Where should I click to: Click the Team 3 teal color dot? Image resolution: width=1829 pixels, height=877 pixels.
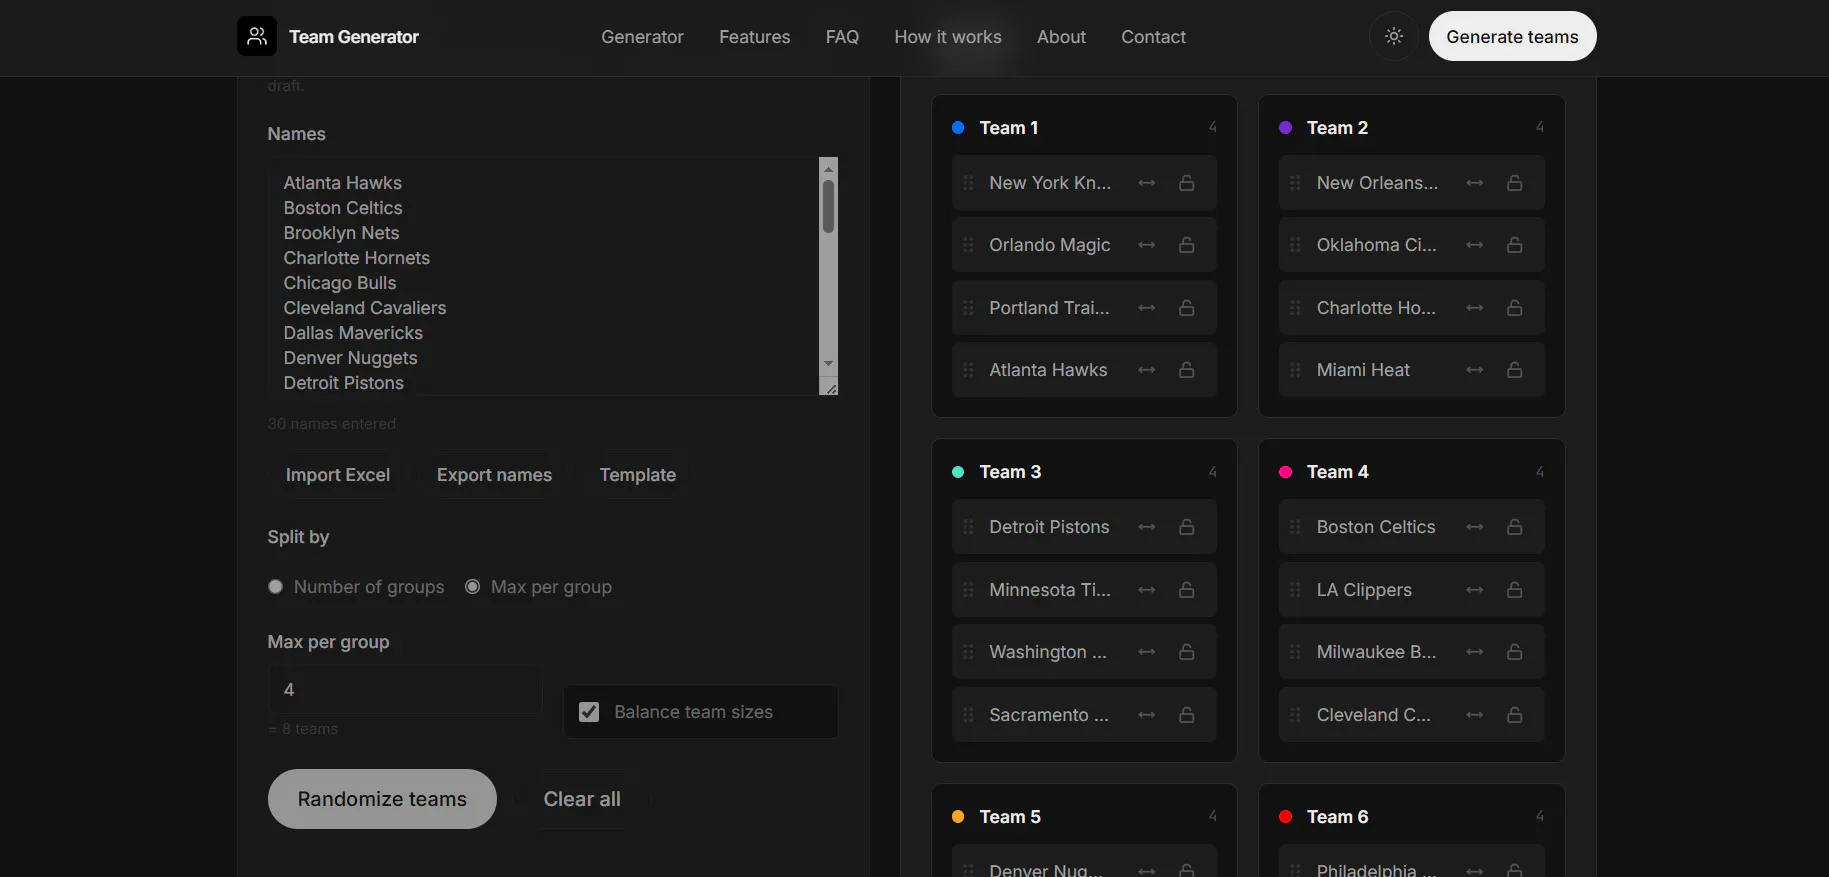pyautogui.click(x=958, y=472)
